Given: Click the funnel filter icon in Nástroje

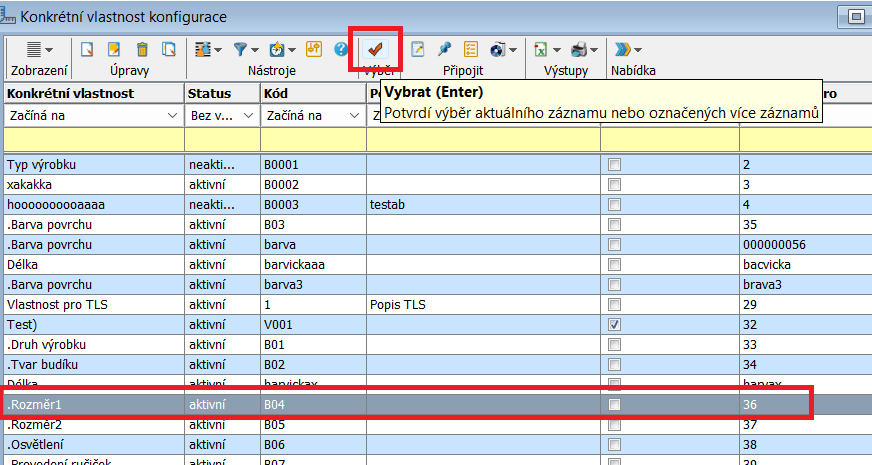Looking at the screenshot, I should pos(241,49).
